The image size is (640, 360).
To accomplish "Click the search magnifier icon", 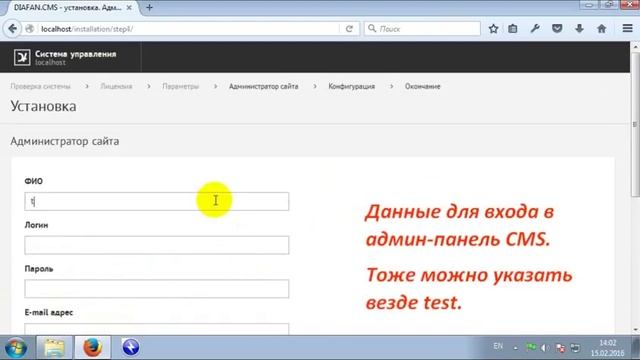I will coord(372,29).
